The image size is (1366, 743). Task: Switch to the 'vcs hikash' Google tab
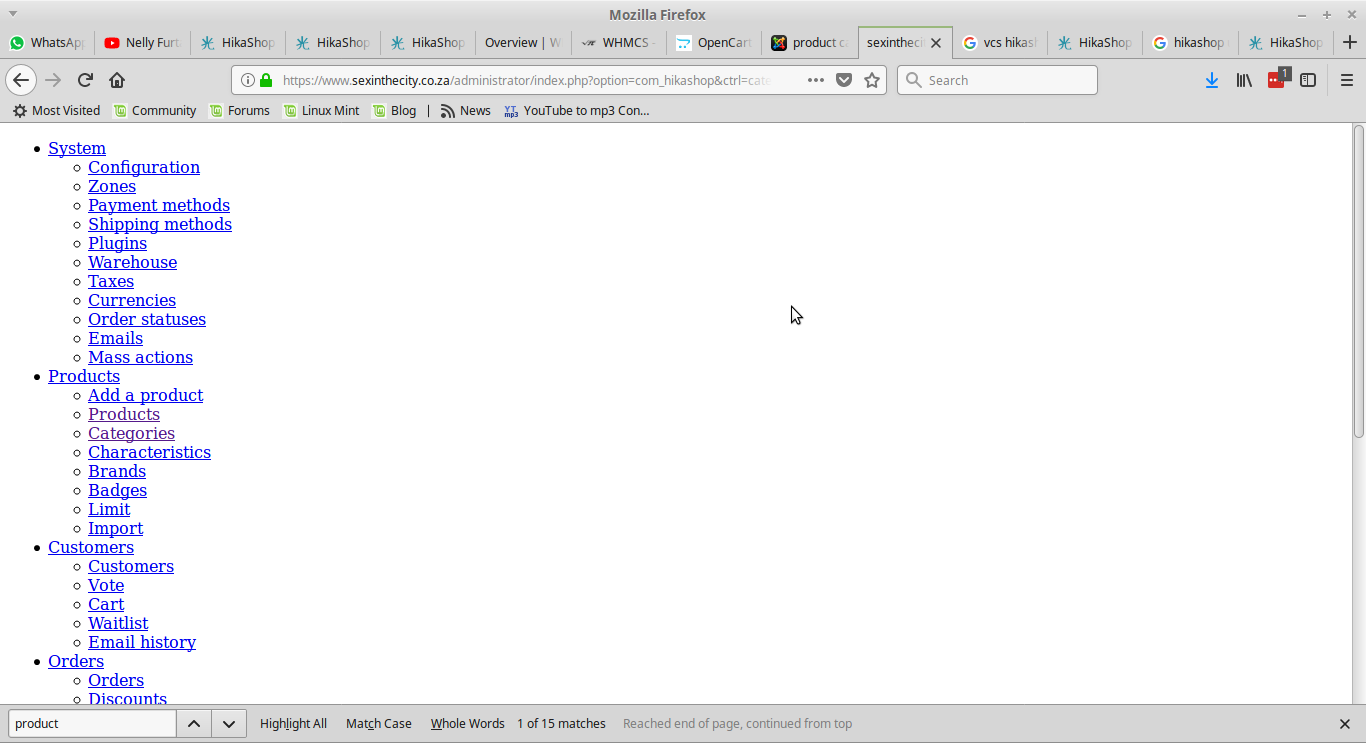(999, 42)
